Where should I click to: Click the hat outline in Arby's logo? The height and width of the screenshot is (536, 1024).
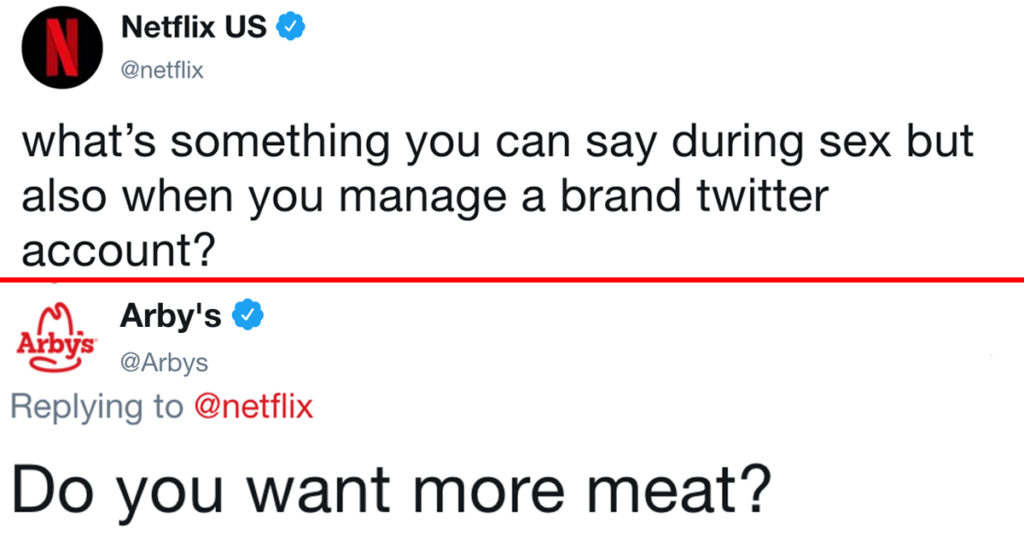(57, 320)
